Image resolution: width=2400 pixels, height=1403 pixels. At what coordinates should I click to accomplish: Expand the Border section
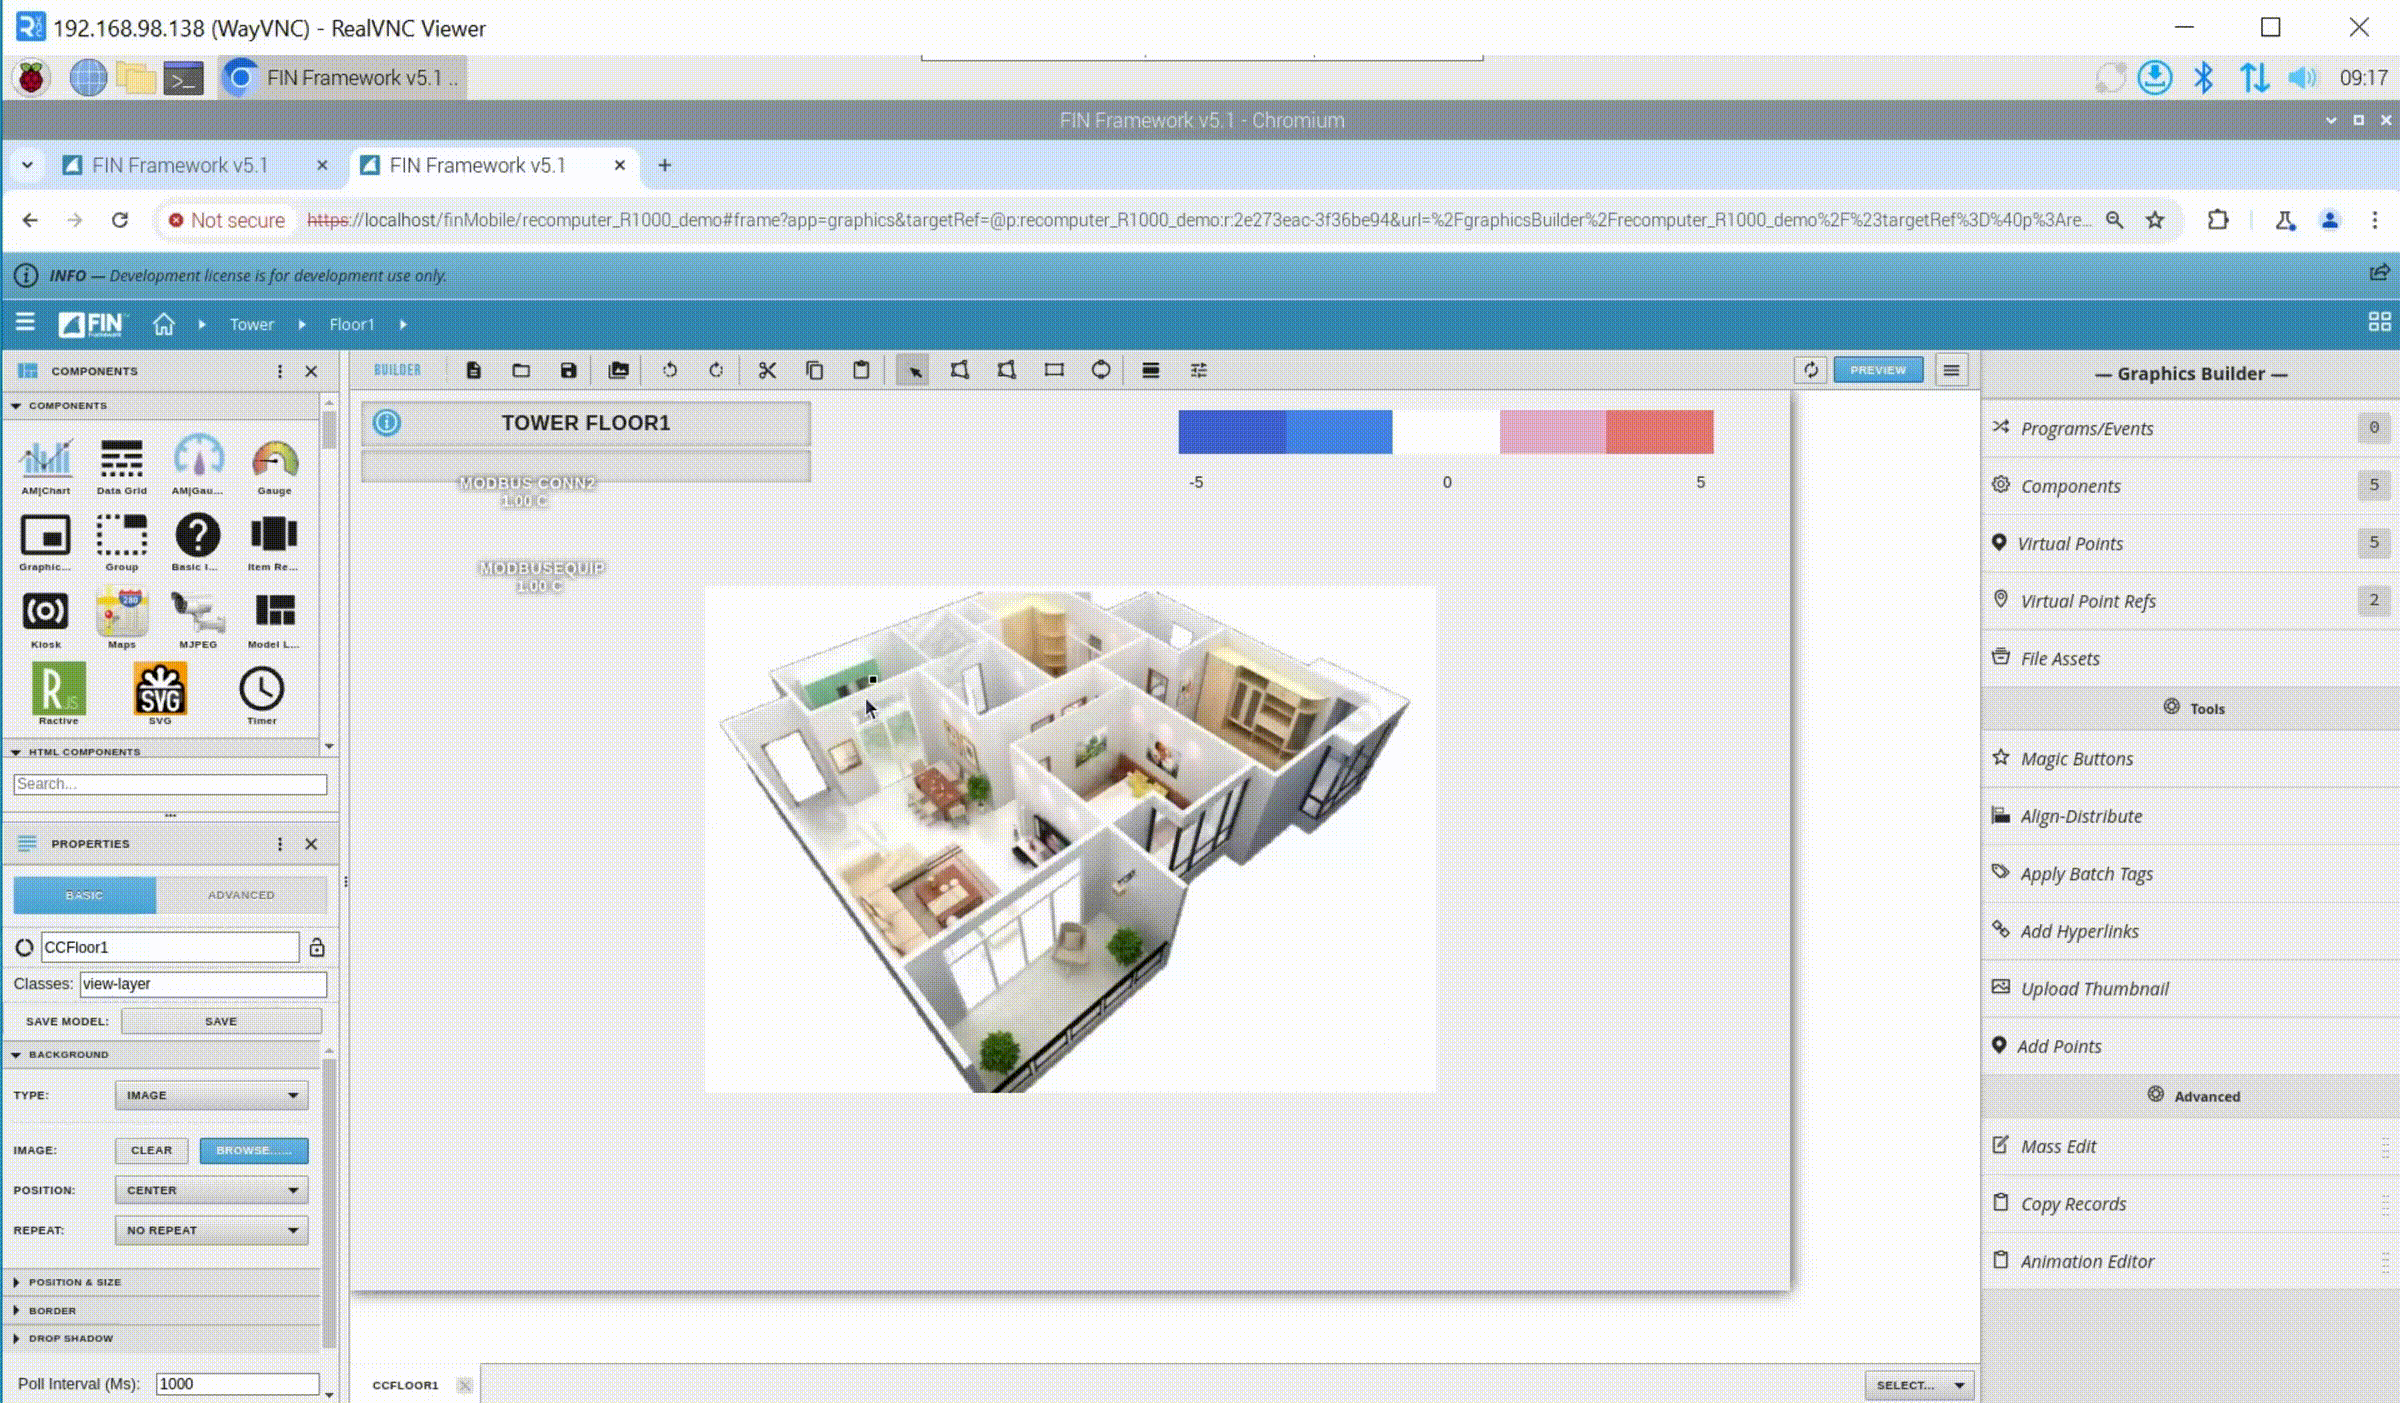coord(163,1310)
